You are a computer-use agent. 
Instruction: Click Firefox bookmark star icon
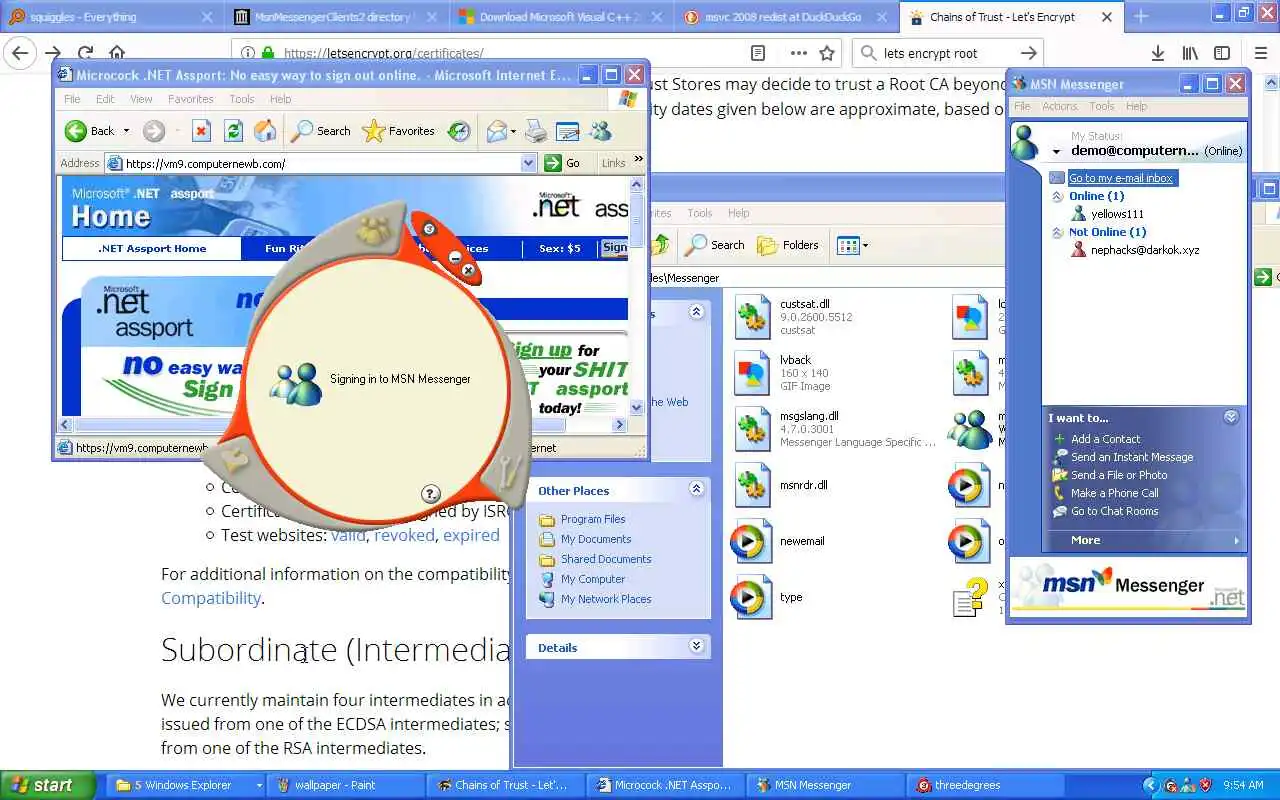[827, 54]
